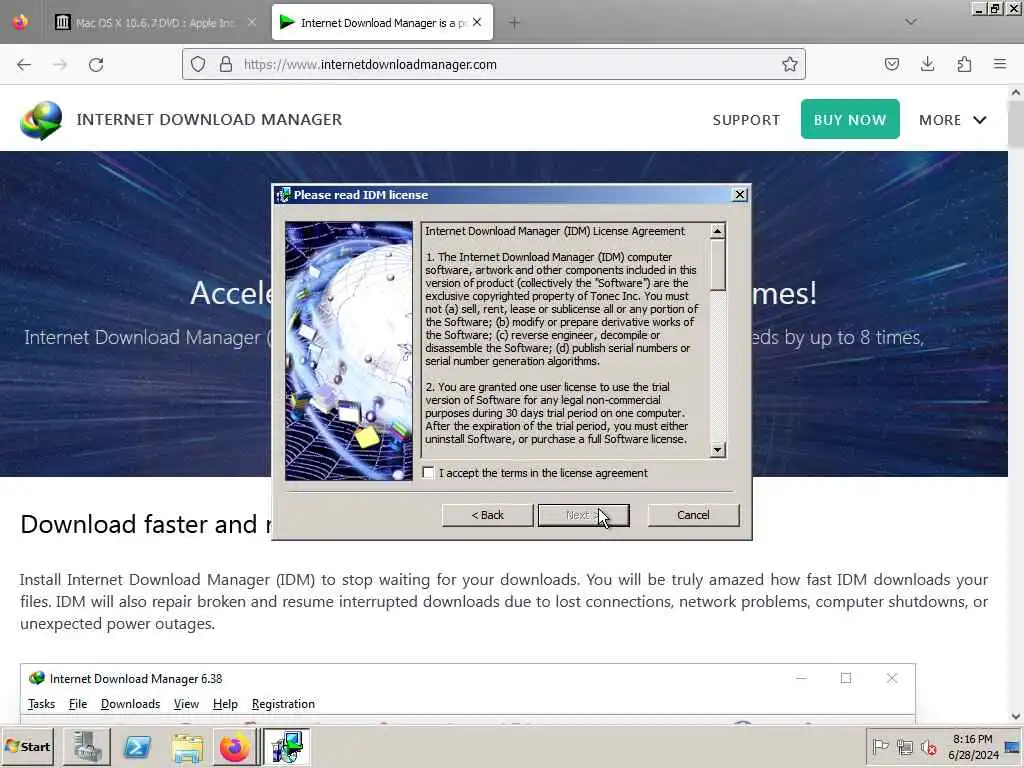Click the Firefox forward arrow
This screenshot has width=1024, height=768.
click(x=60, y=64)
